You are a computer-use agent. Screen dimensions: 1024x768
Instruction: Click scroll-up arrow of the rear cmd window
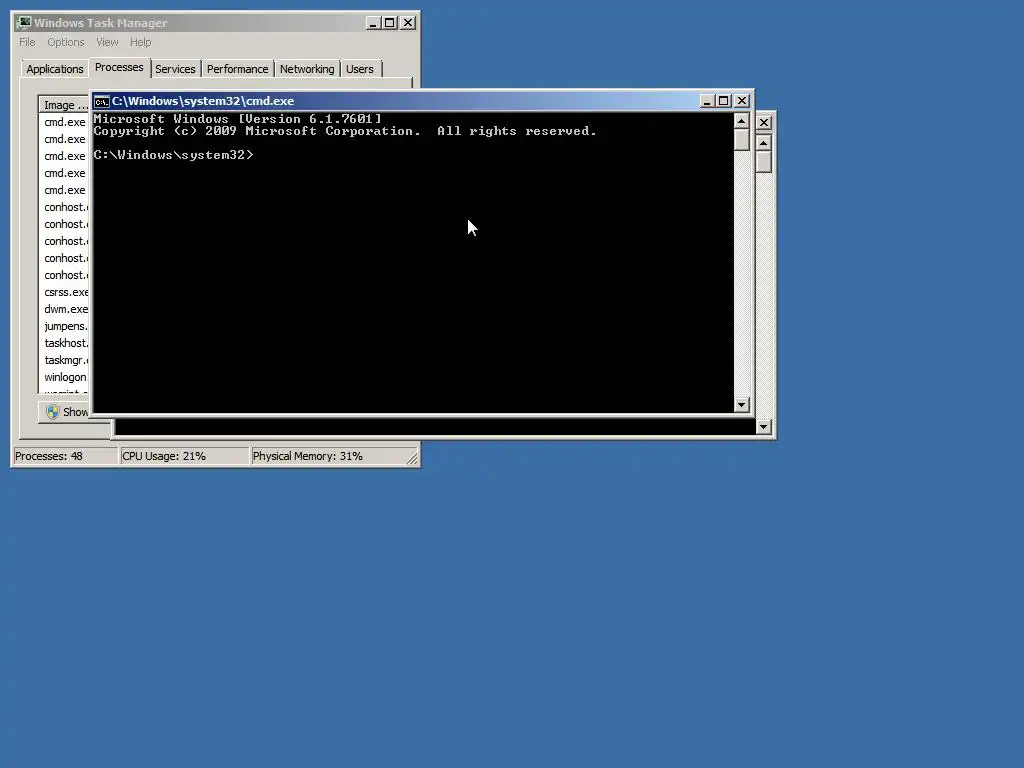pos(763,142)
